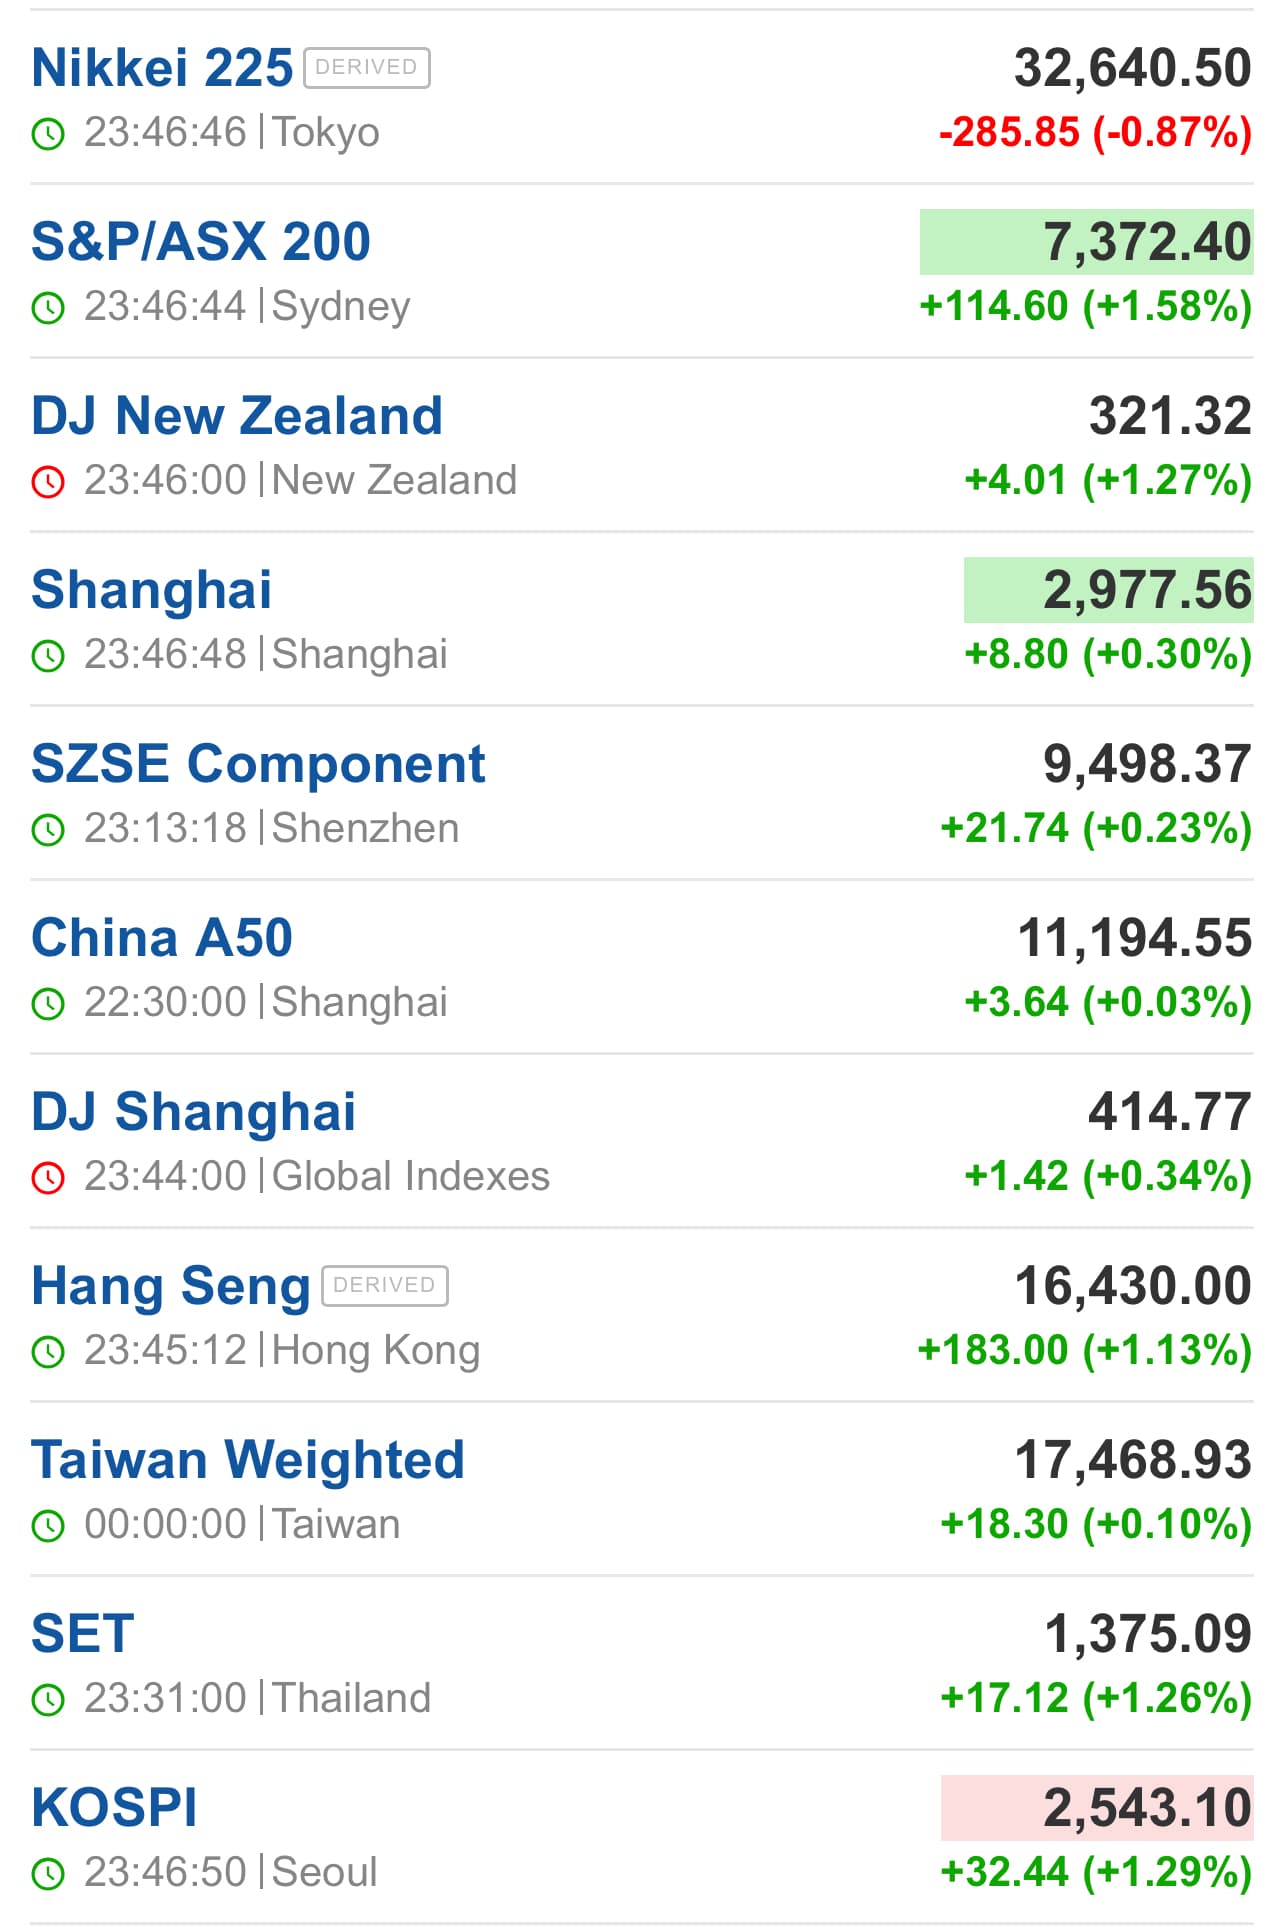
Task: Click the clock icon under S&P/ASX 200
Action: pos(48,307)
